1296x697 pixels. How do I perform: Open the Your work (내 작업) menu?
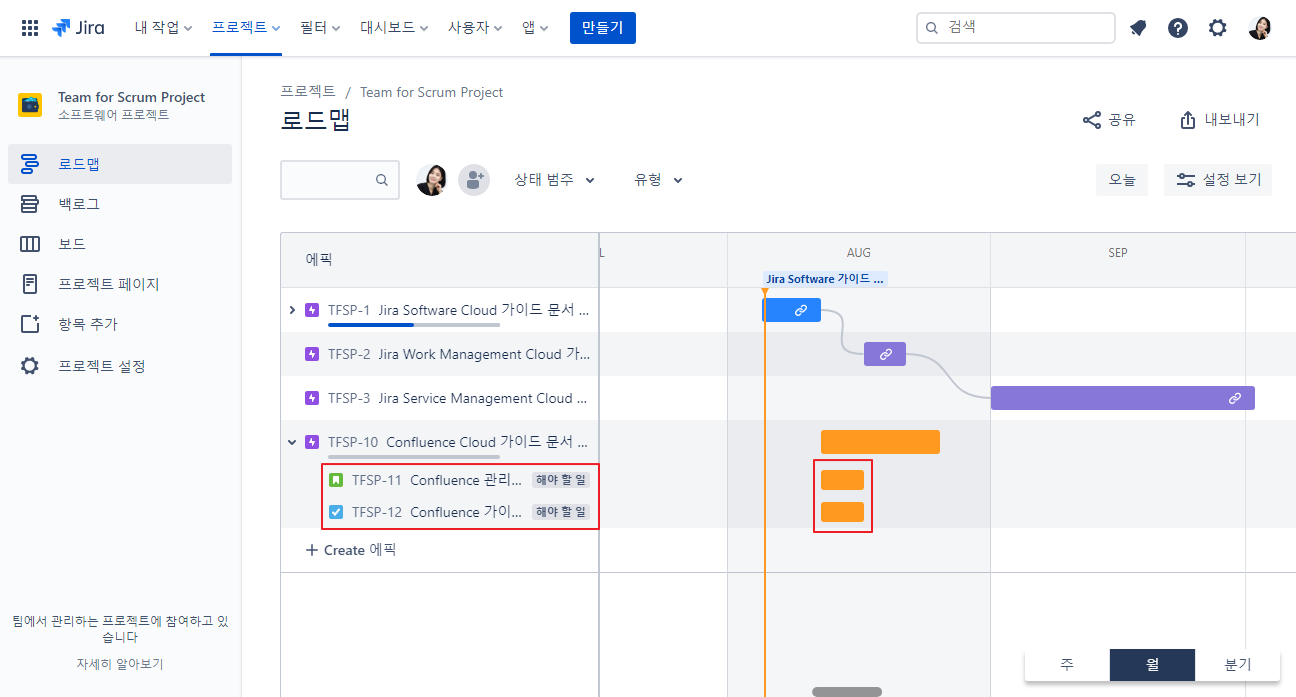[163, 28]
